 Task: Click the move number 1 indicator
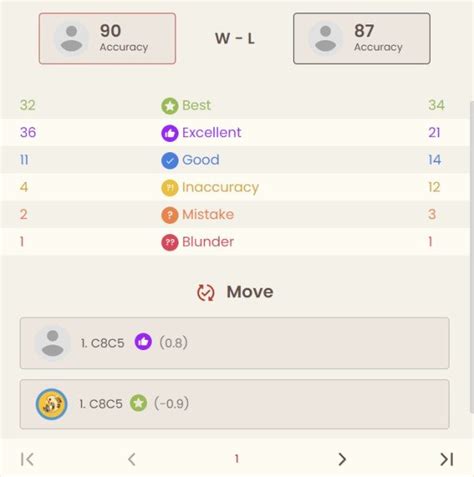point(237,459)
